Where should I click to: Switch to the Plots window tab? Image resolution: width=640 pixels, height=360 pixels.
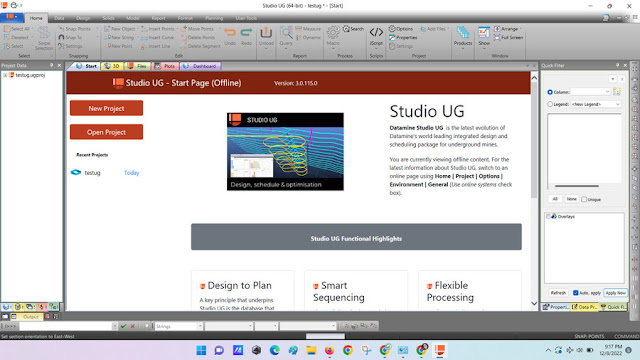pos(165,66)
